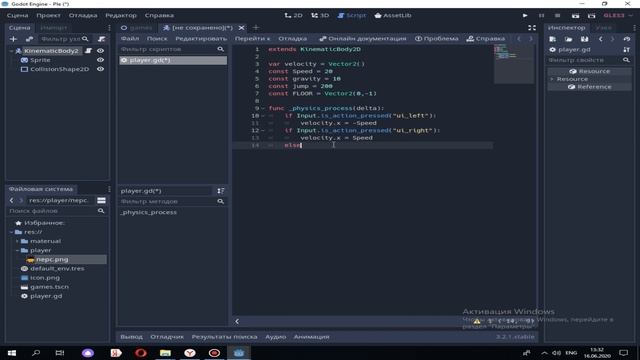The image size is (640, 360).
Task: Open script attached to KinematicBody2D
Action: [x=88, y=51]
